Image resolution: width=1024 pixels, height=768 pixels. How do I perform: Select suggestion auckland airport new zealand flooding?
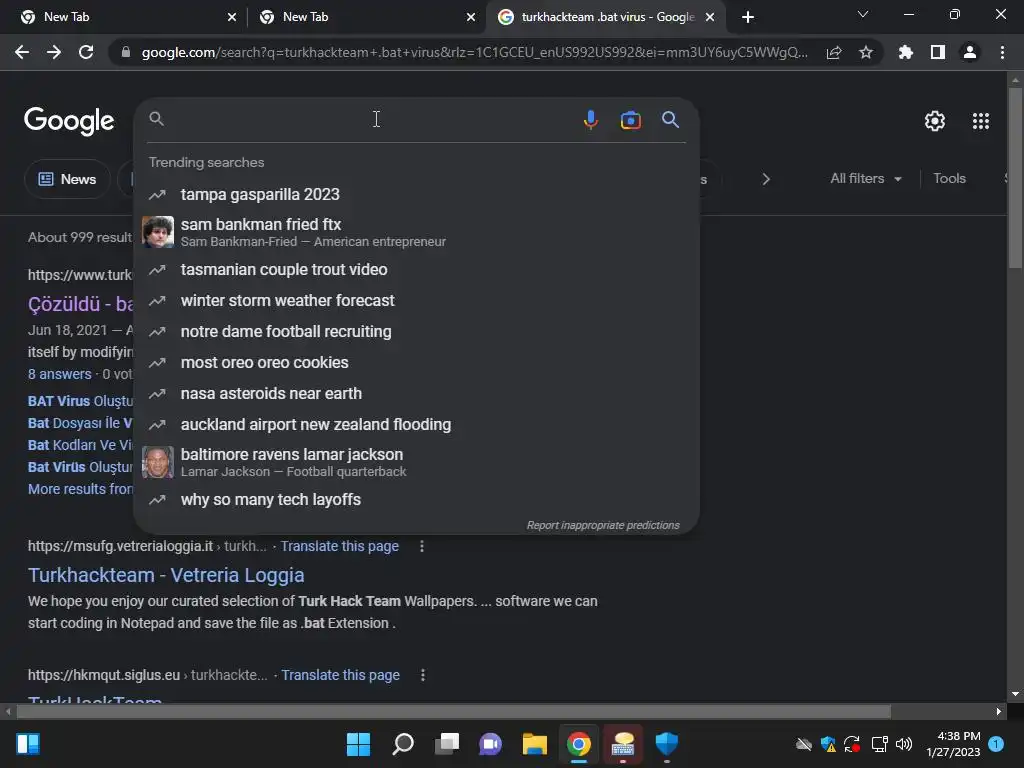click(x=416, y=424)
